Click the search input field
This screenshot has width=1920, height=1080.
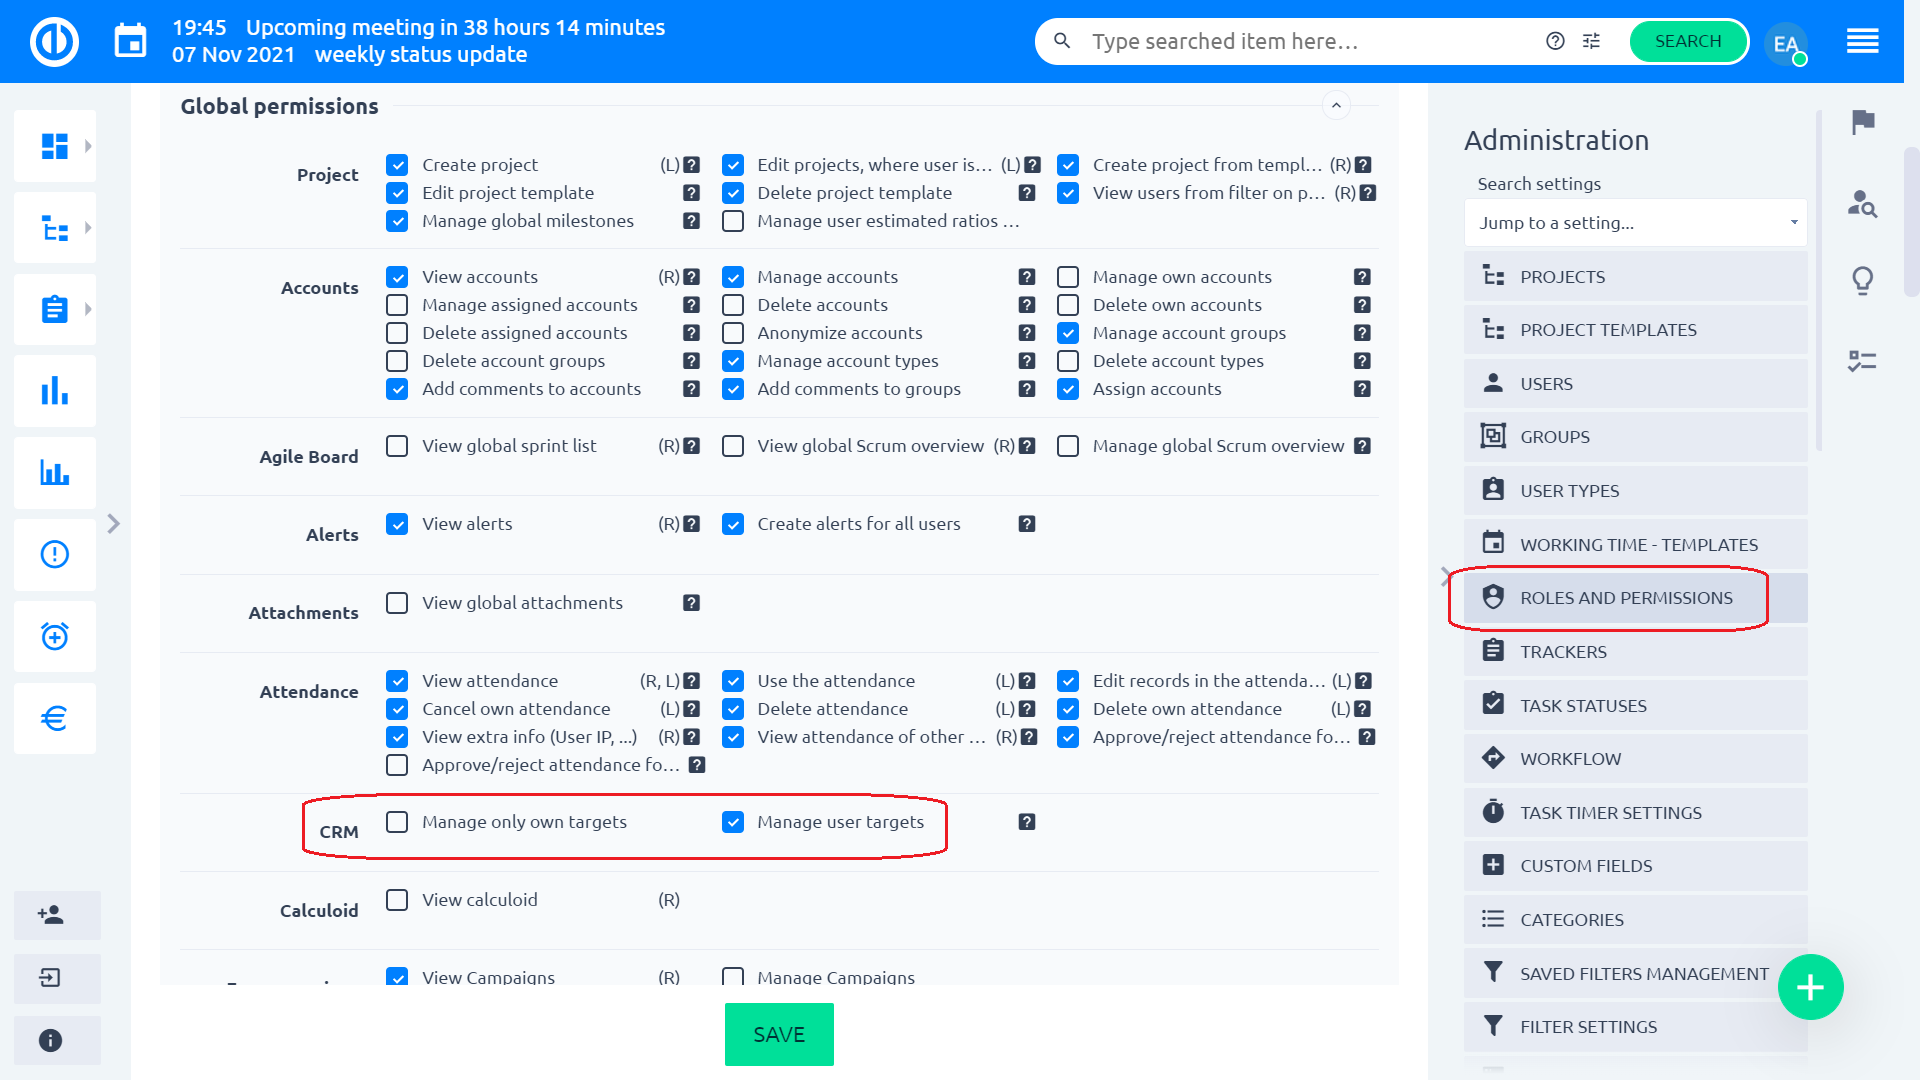click(1300, 41)
